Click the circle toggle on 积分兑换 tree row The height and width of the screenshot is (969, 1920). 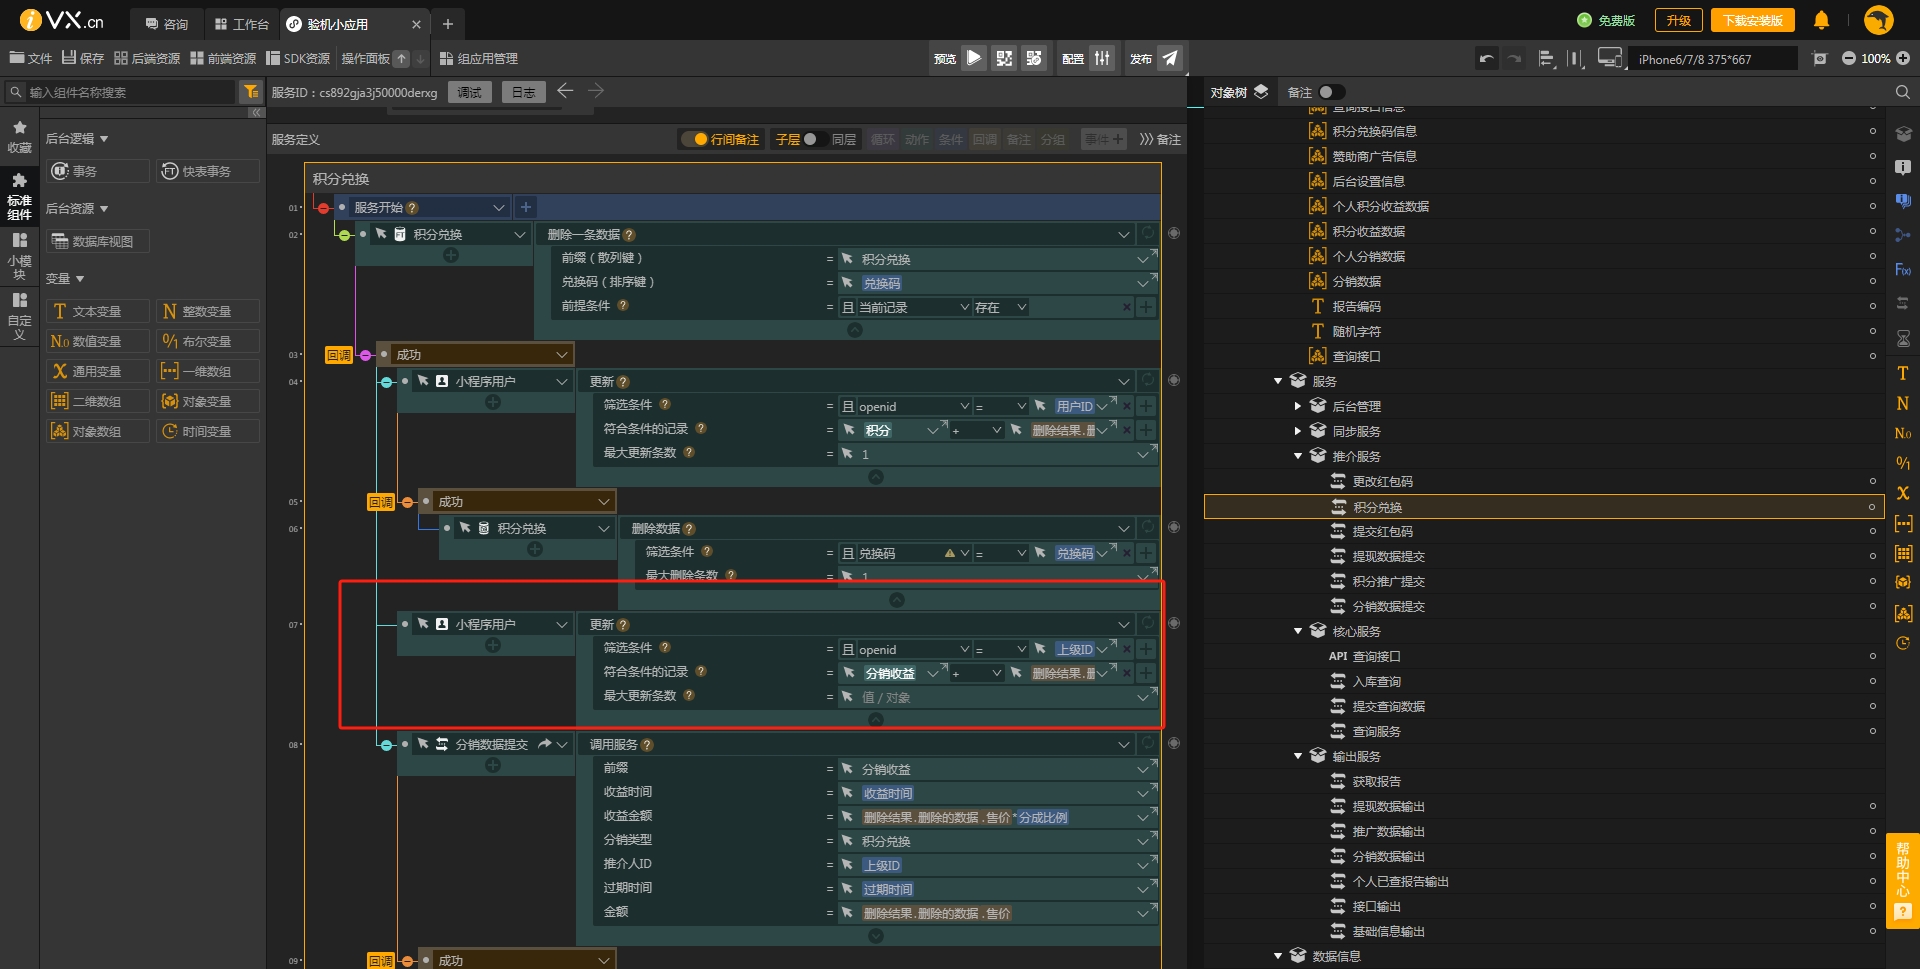(x=1872, y=507)
